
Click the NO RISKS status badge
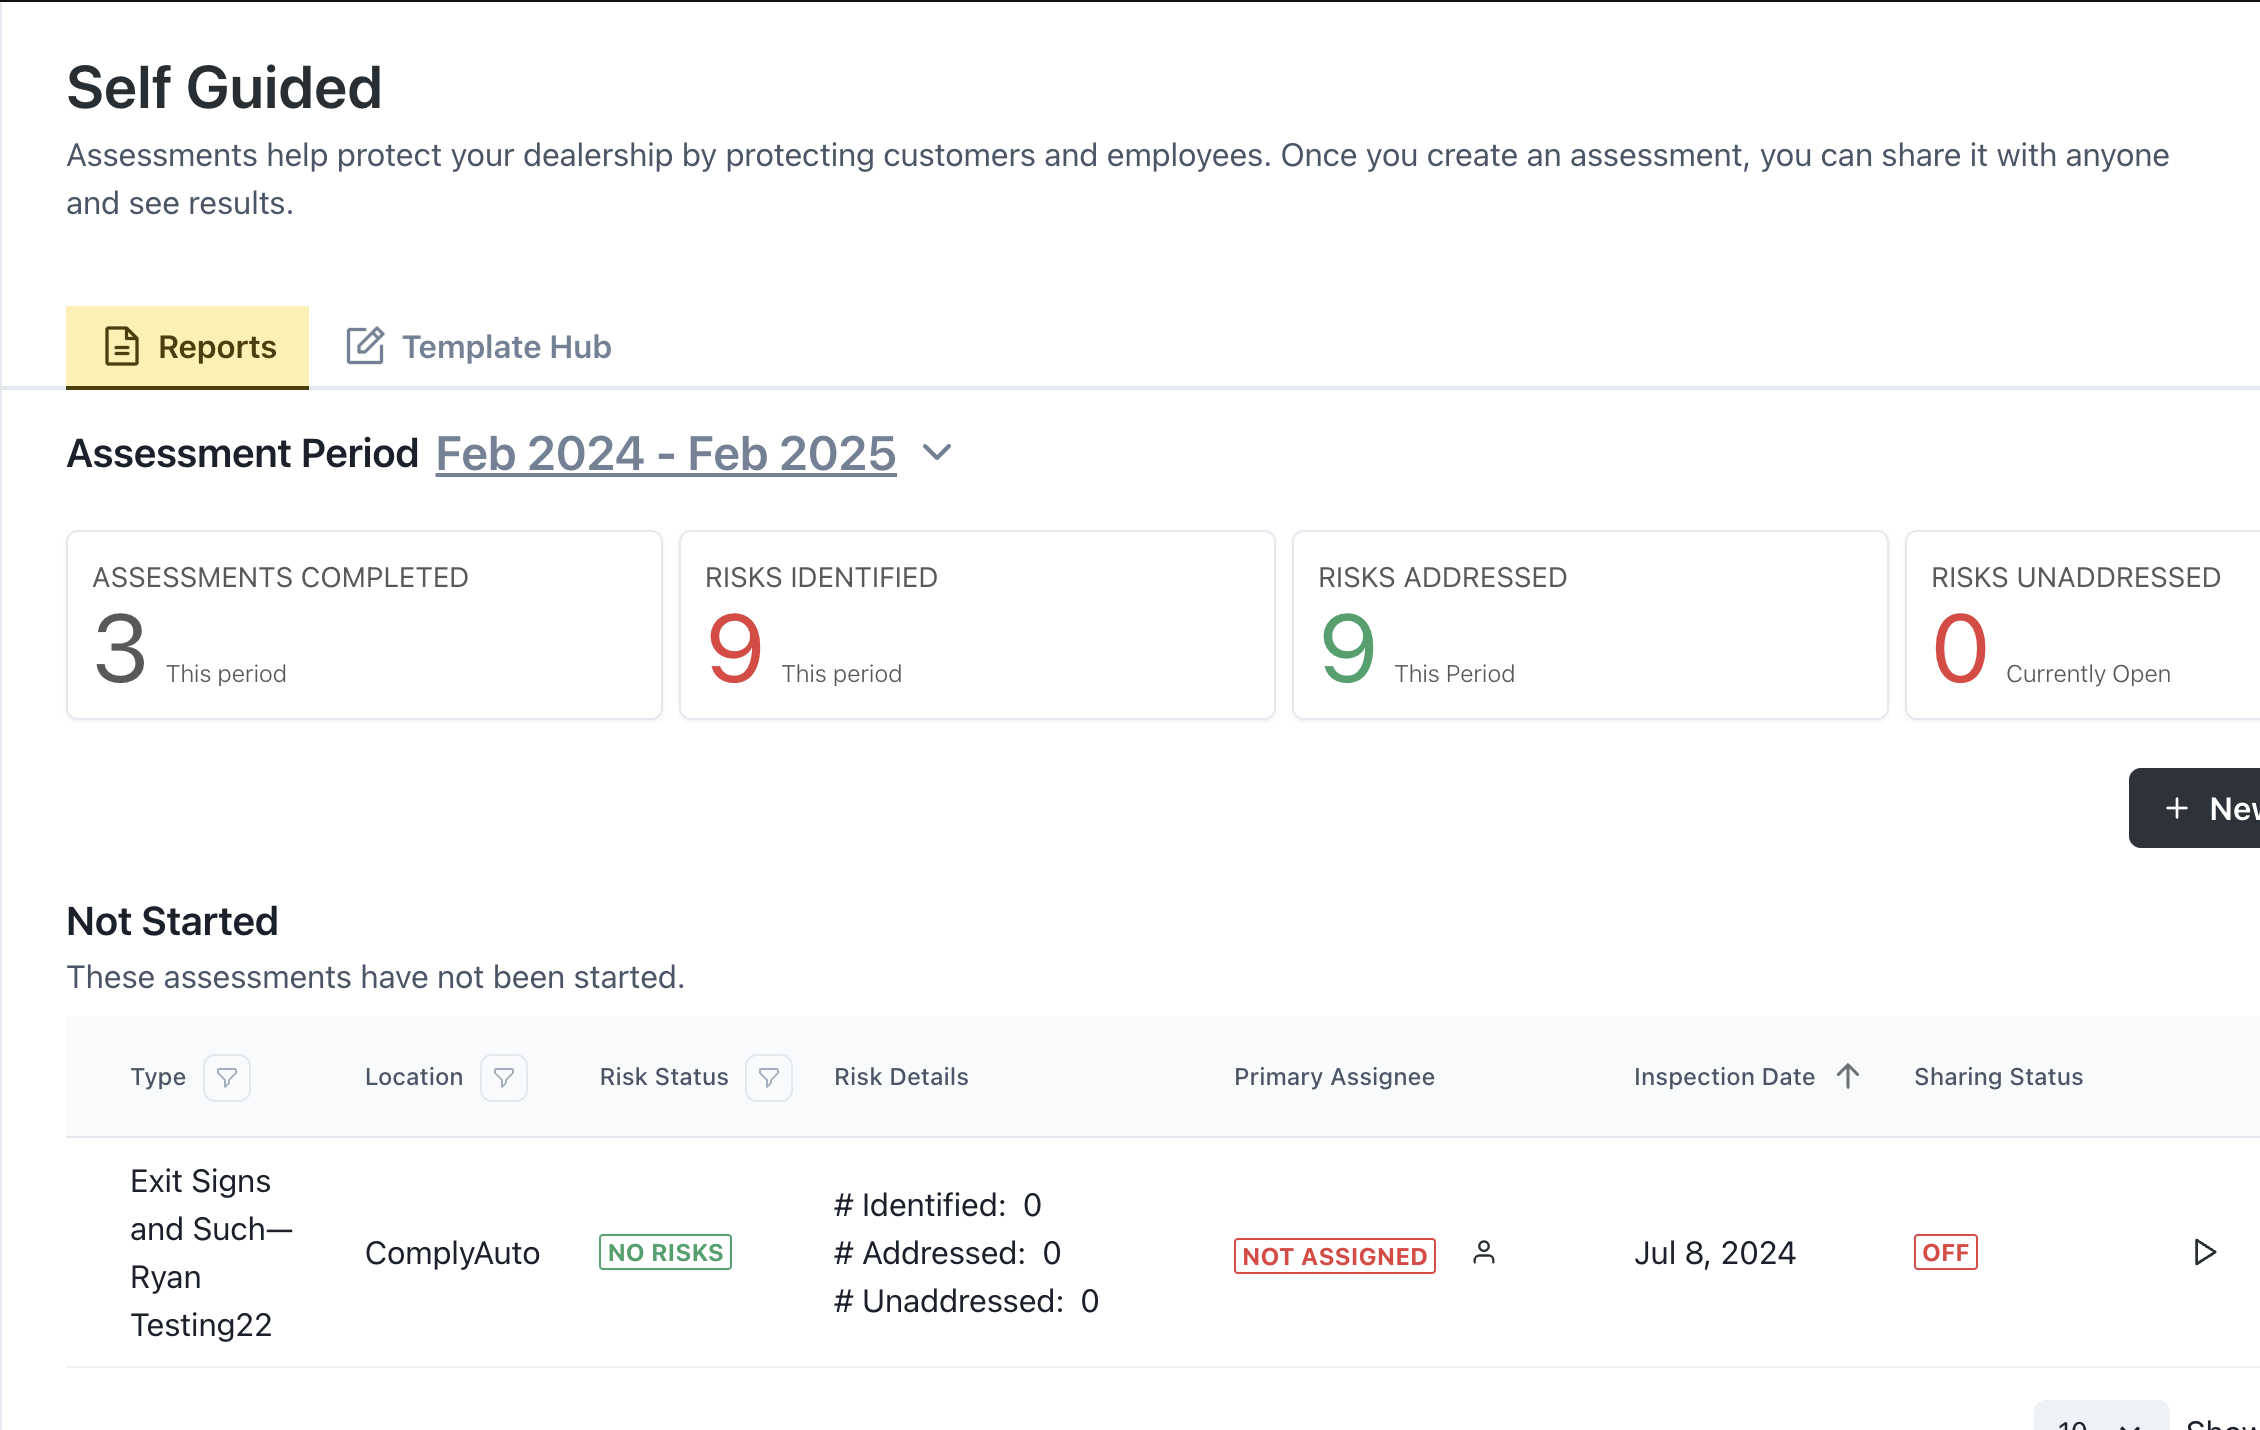pyautogui.click(x=665, y=1252)
